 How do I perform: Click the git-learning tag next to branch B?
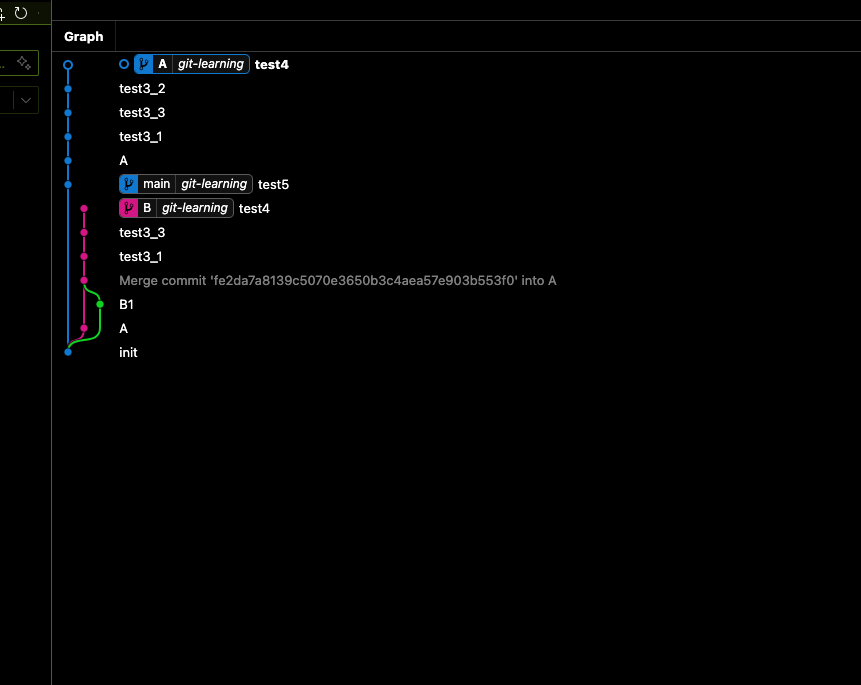195,208
